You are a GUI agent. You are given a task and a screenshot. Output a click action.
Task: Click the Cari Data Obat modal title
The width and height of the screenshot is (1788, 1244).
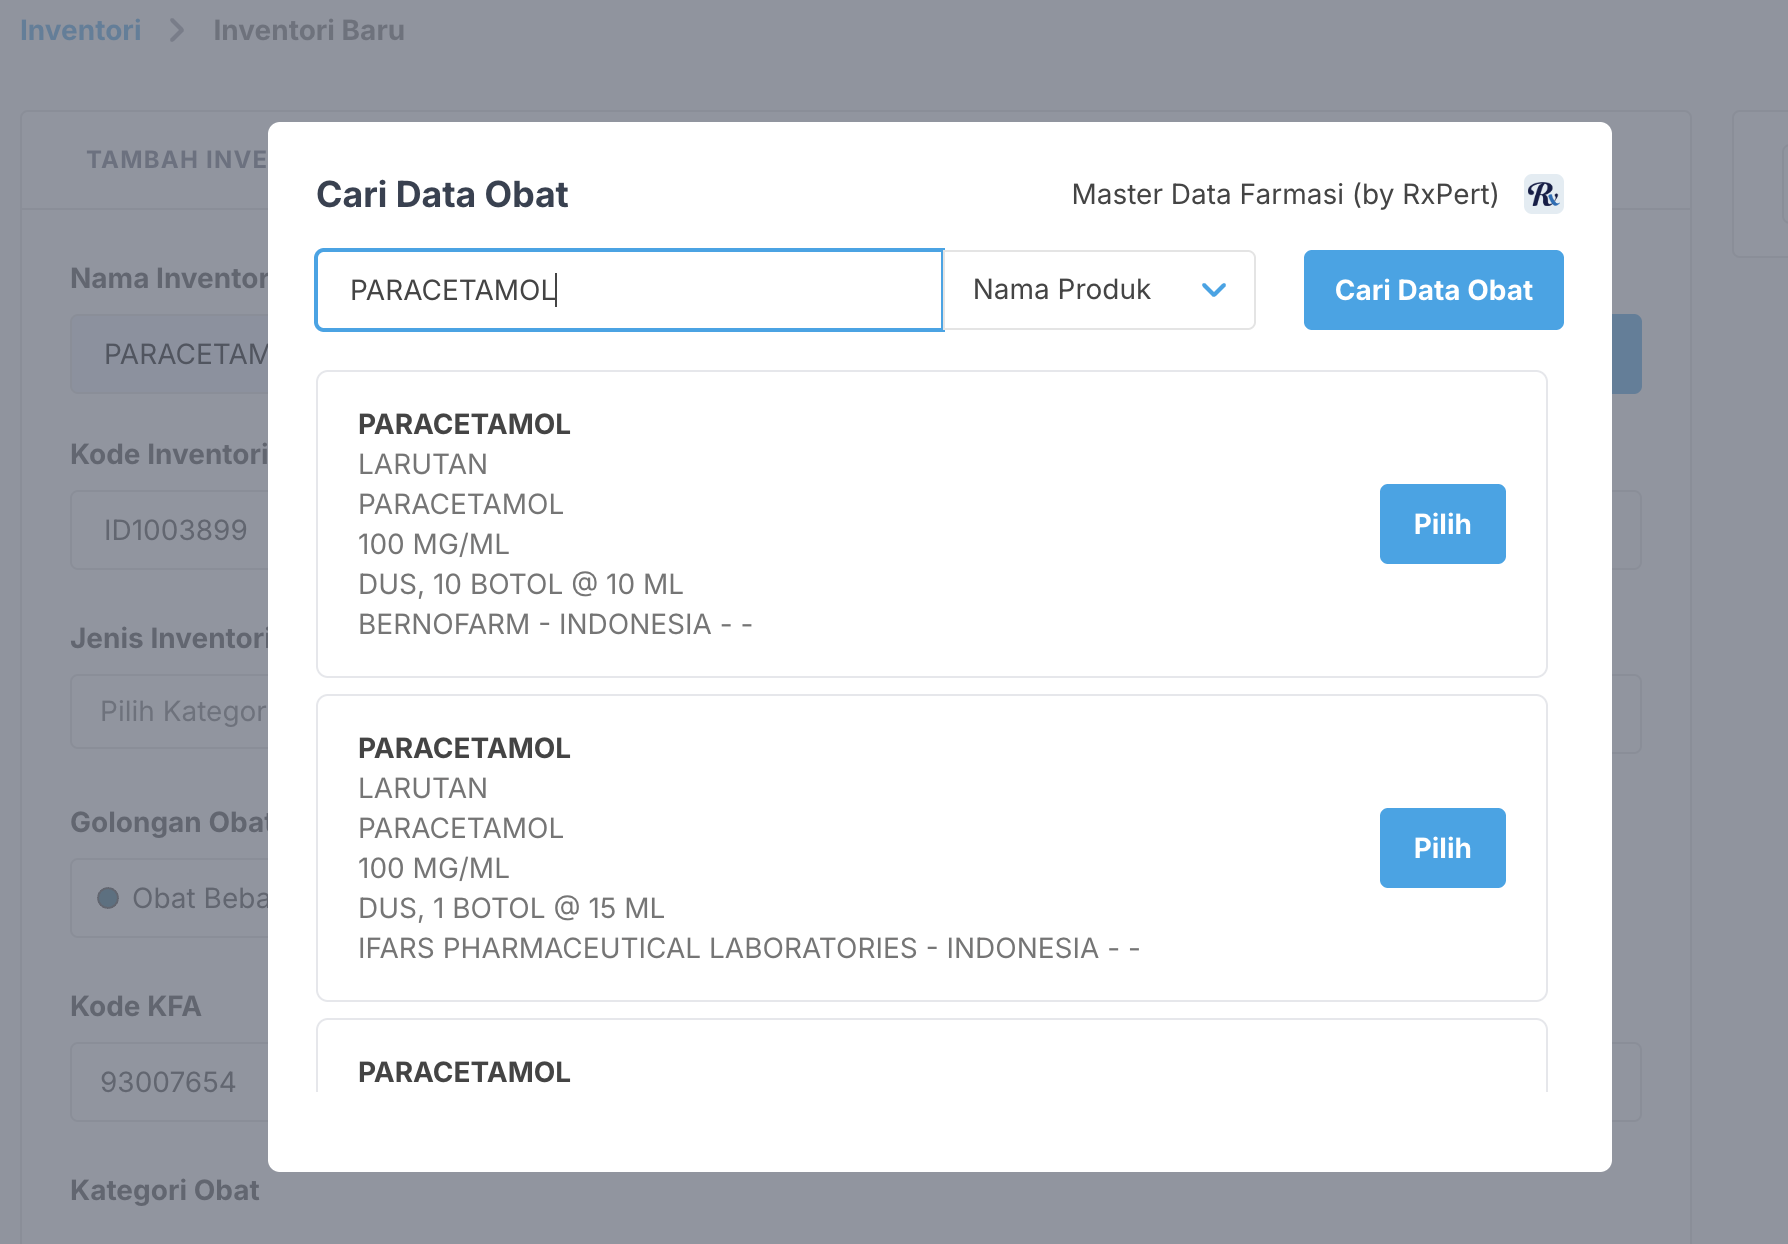click(442, 194)
